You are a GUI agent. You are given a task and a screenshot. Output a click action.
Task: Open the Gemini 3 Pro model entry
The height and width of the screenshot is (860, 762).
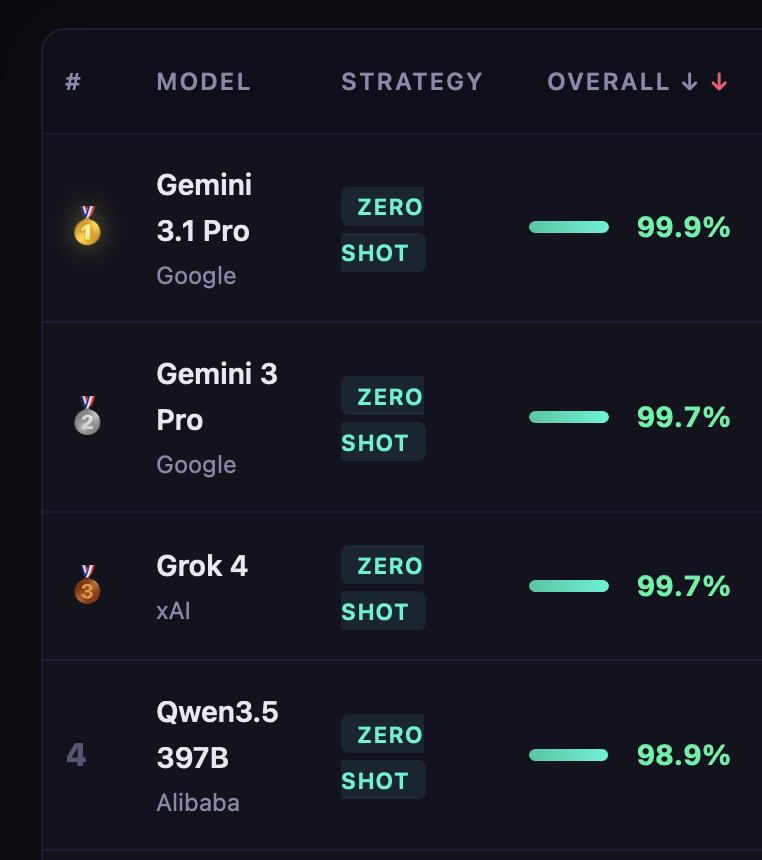tap(217, 397)
